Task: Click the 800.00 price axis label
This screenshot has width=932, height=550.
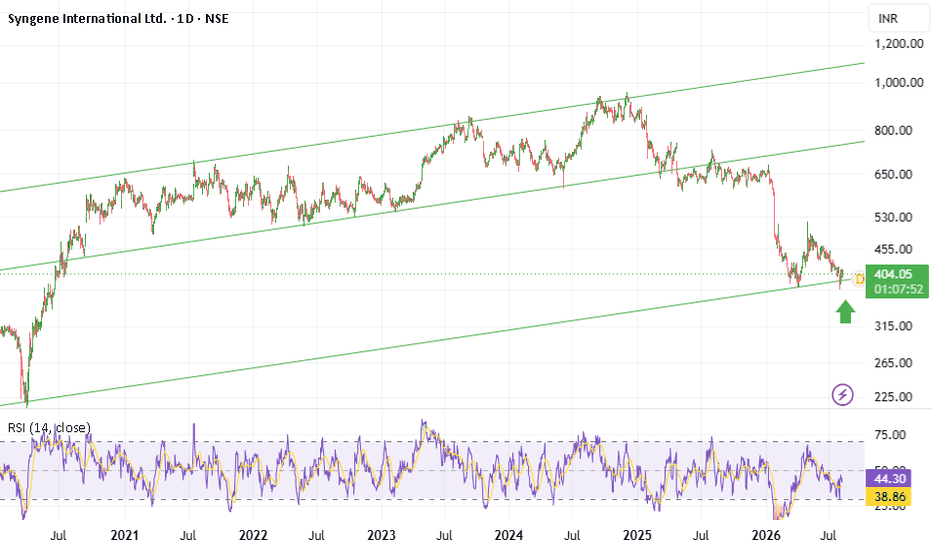Action: [893, 130]
